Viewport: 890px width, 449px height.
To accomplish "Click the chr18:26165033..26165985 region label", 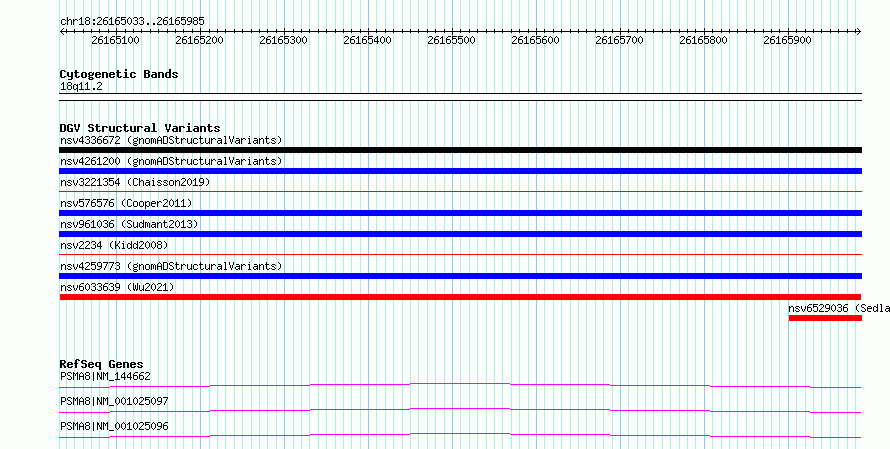I will (132, 22).
